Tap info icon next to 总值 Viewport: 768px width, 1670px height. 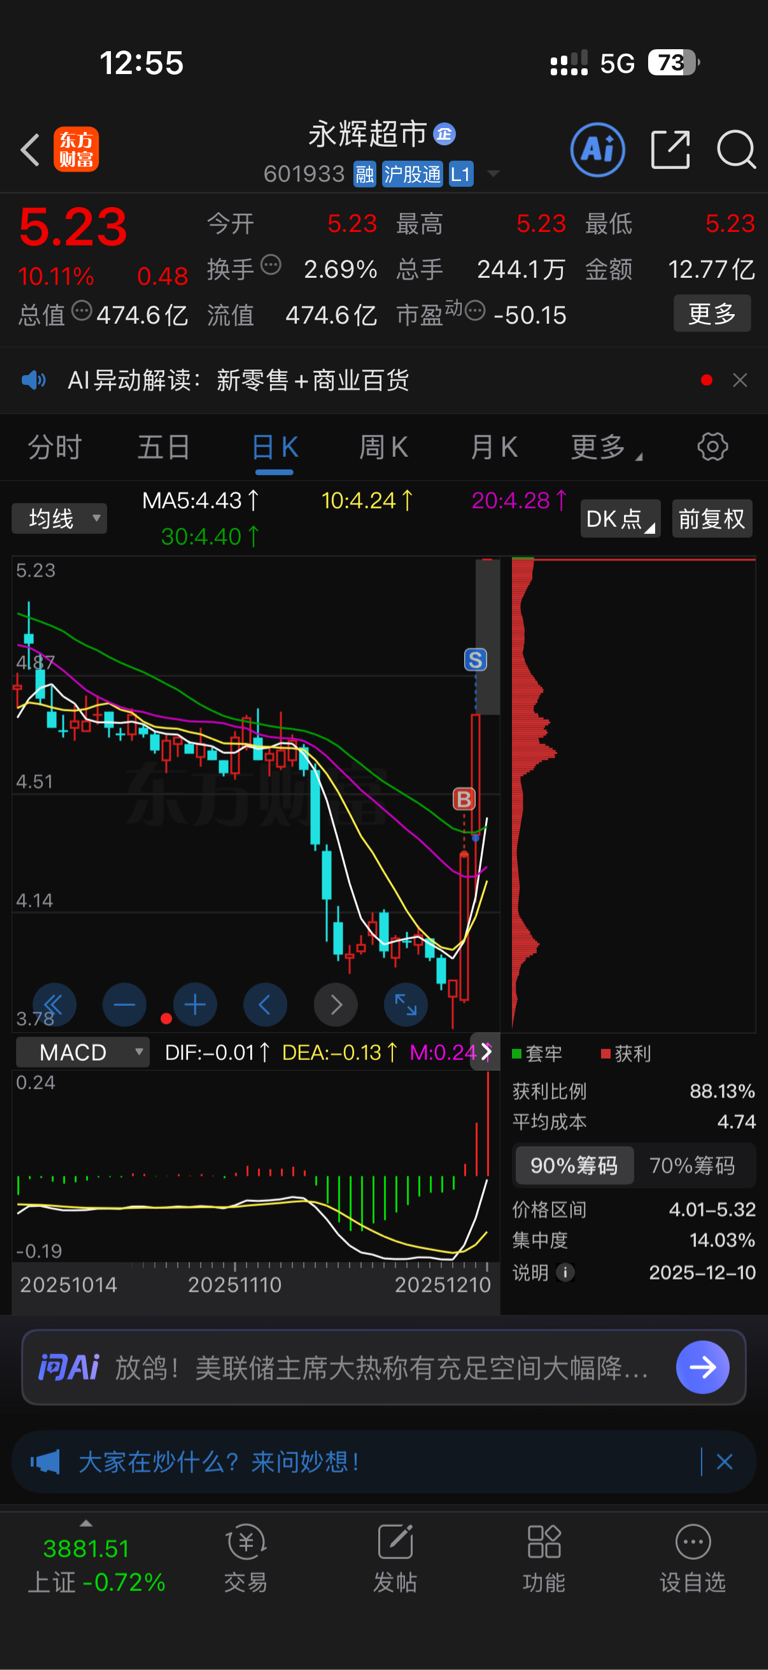pos(82,311)
